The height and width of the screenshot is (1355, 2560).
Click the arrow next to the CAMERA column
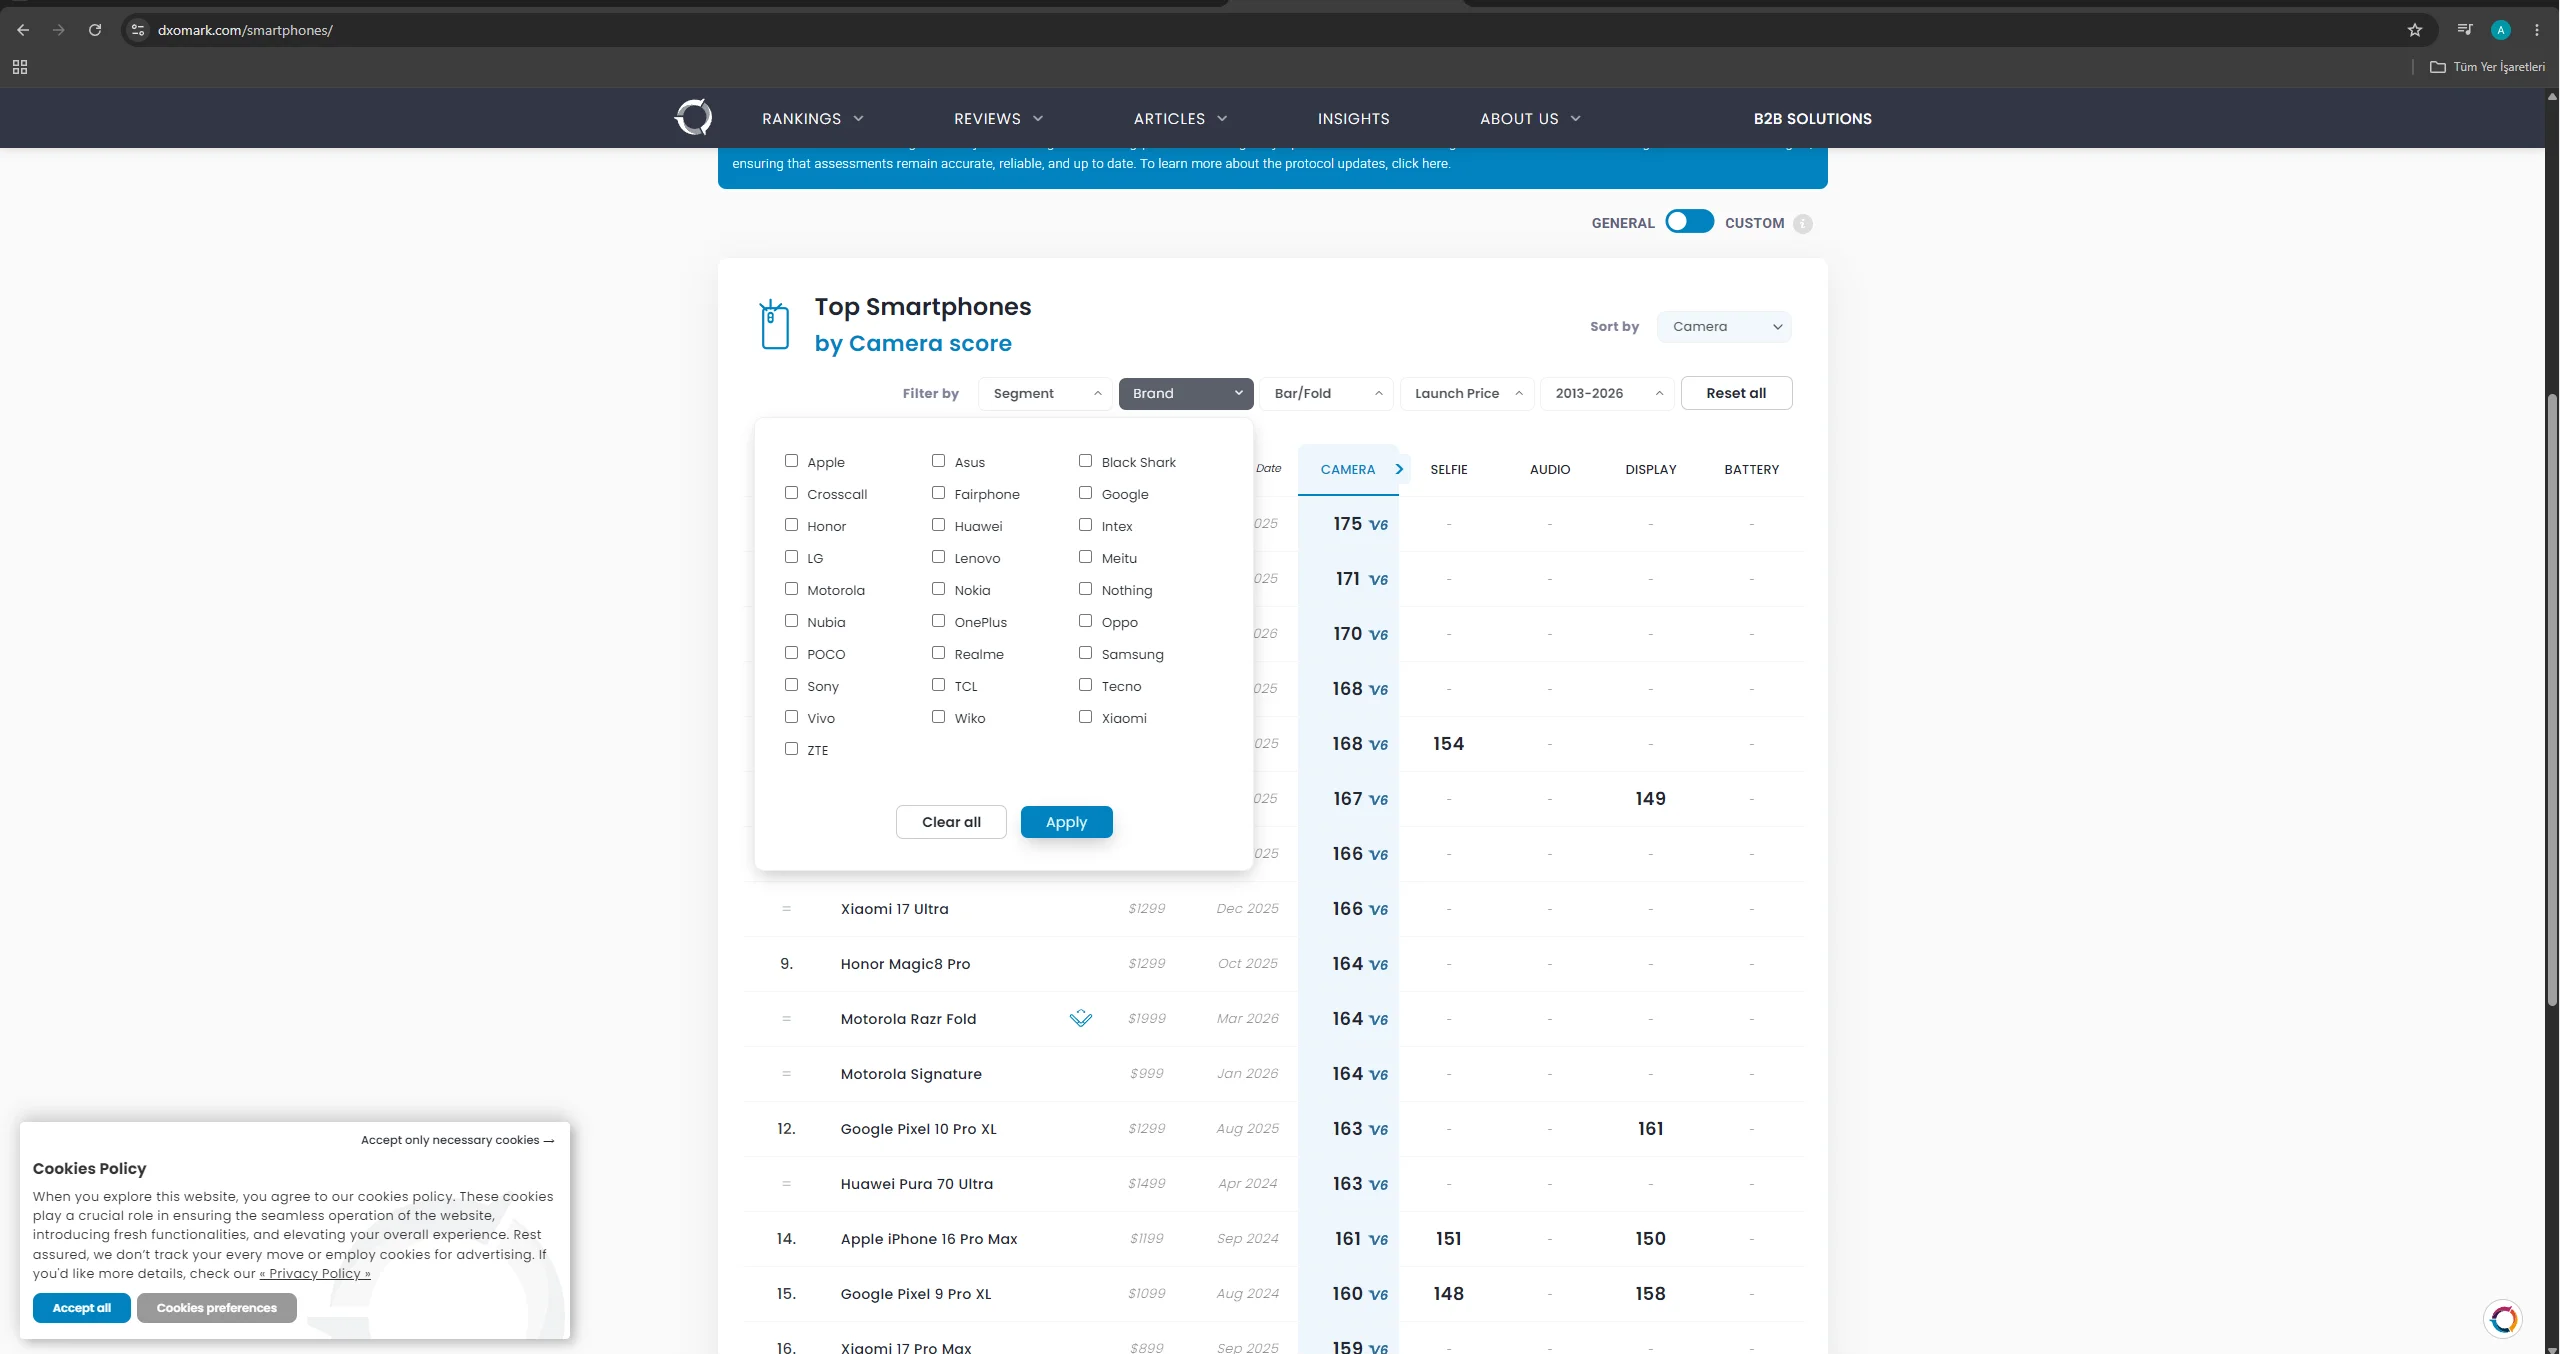point(1399,469)
